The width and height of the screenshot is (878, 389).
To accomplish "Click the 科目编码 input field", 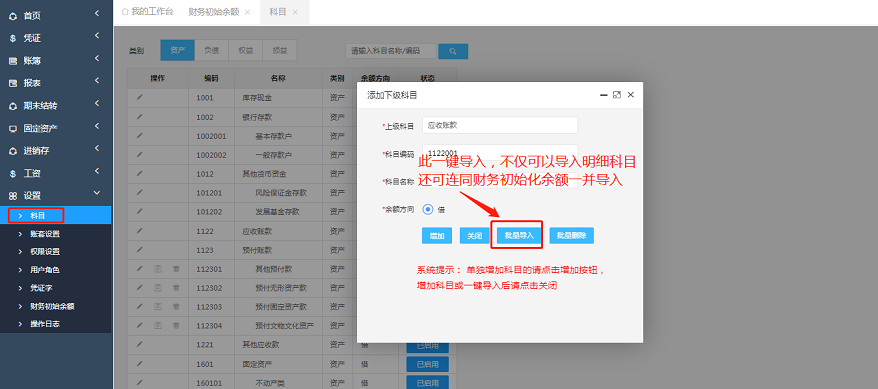I will [499, 153].
